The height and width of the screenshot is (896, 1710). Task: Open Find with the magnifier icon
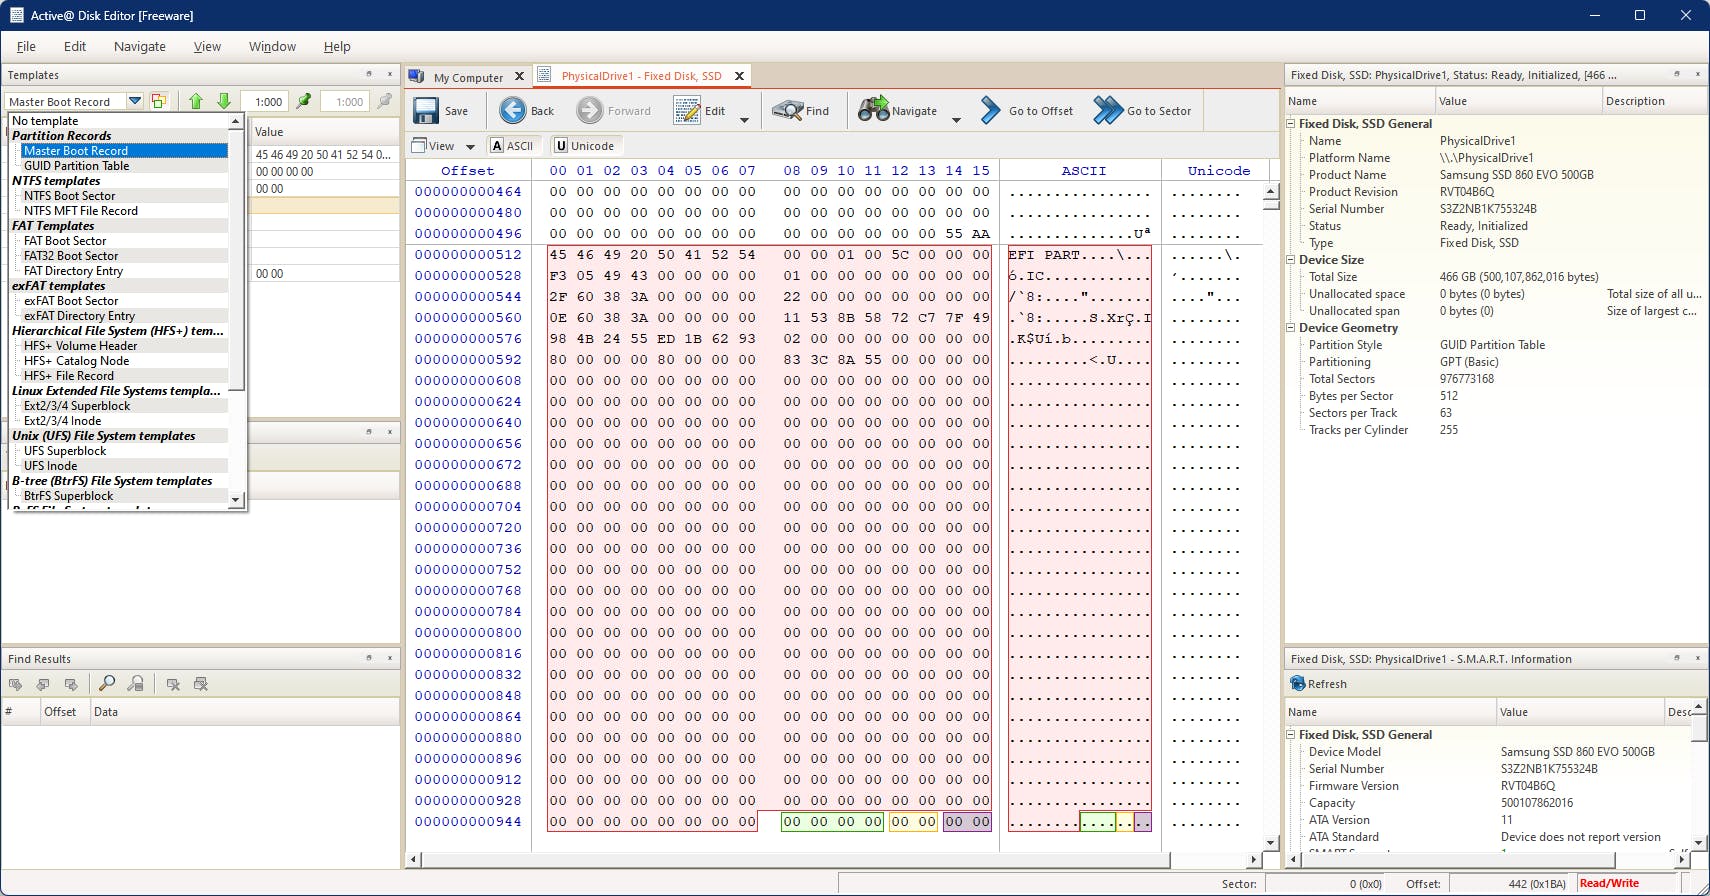click(x=788, y=110)
